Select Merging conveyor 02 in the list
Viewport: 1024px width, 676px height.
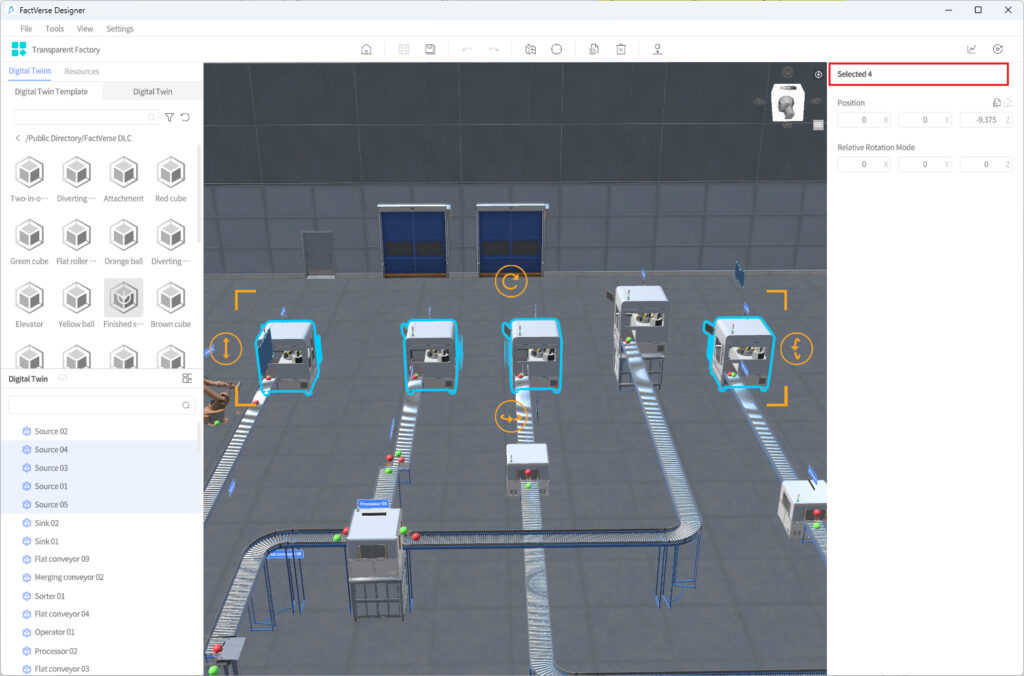[101, 577]
